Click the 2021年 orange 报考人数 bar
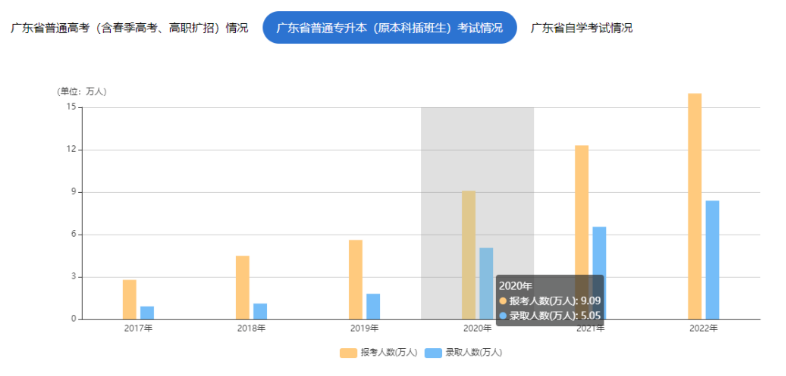786x376 pixels. coord(582,232)
